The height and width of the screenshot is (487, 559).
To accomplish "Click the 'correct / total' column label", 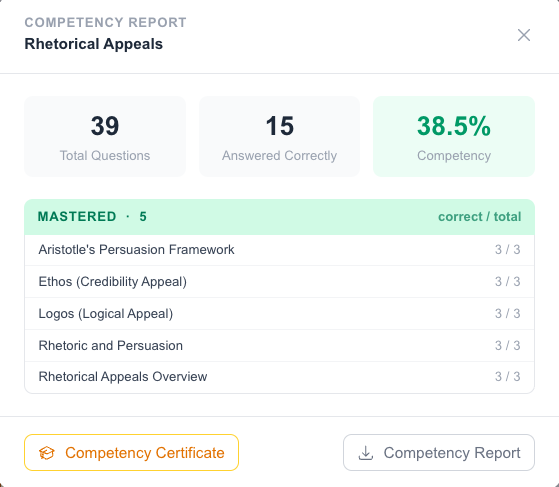I will 479,217.
